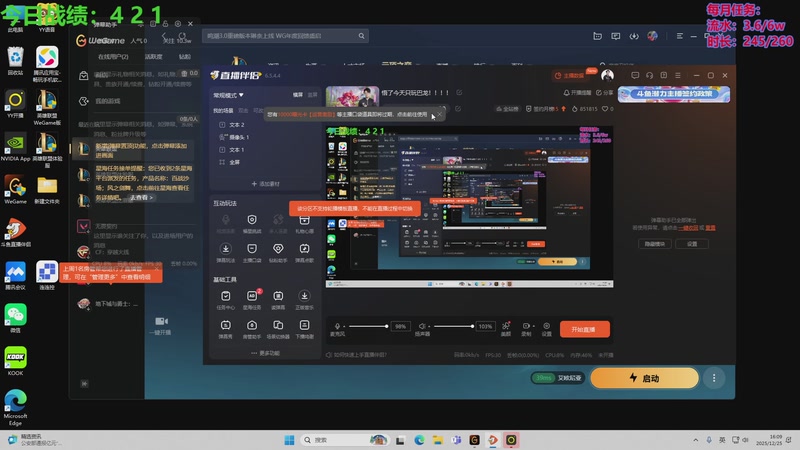Click the yellow 启动 launch button in WeGame
This screenshot has width=800, height=450.
coord(644,378)
